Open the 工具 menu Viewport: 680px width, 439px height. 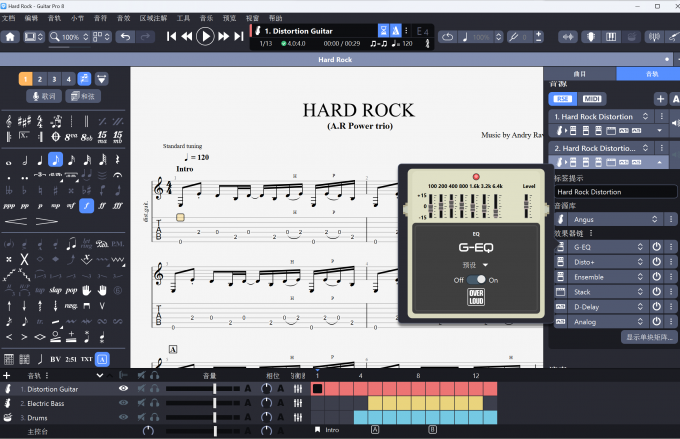tap(183, 18)
